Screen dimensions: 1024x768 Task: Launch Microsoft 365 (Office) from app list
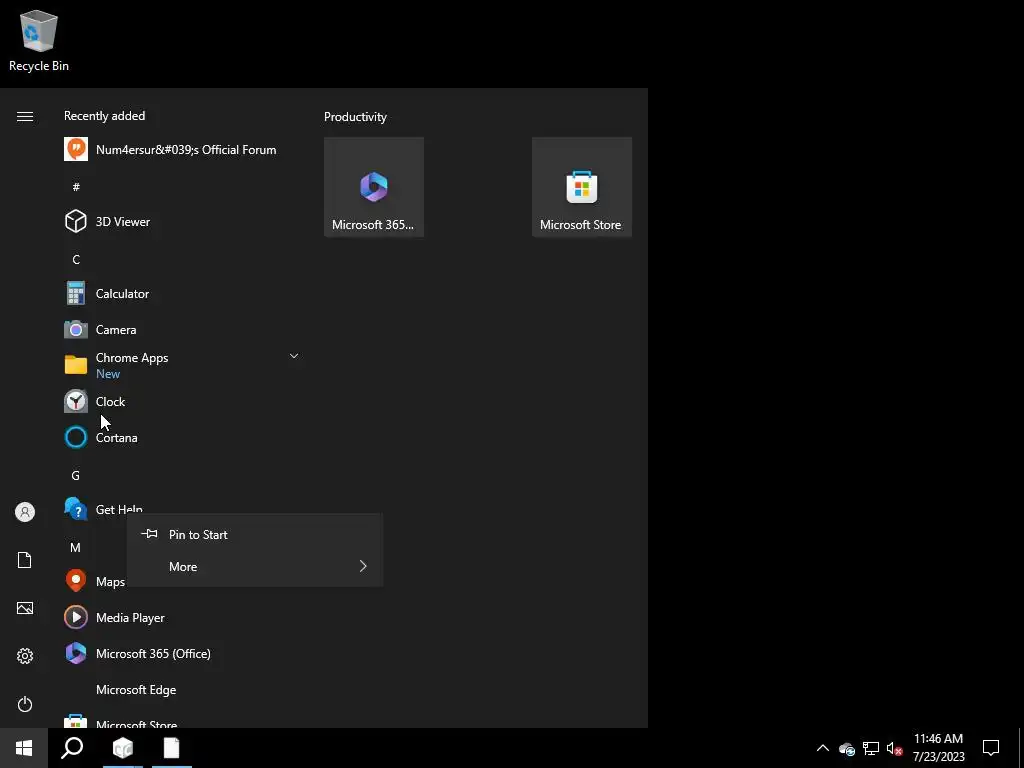coord(137,653)
